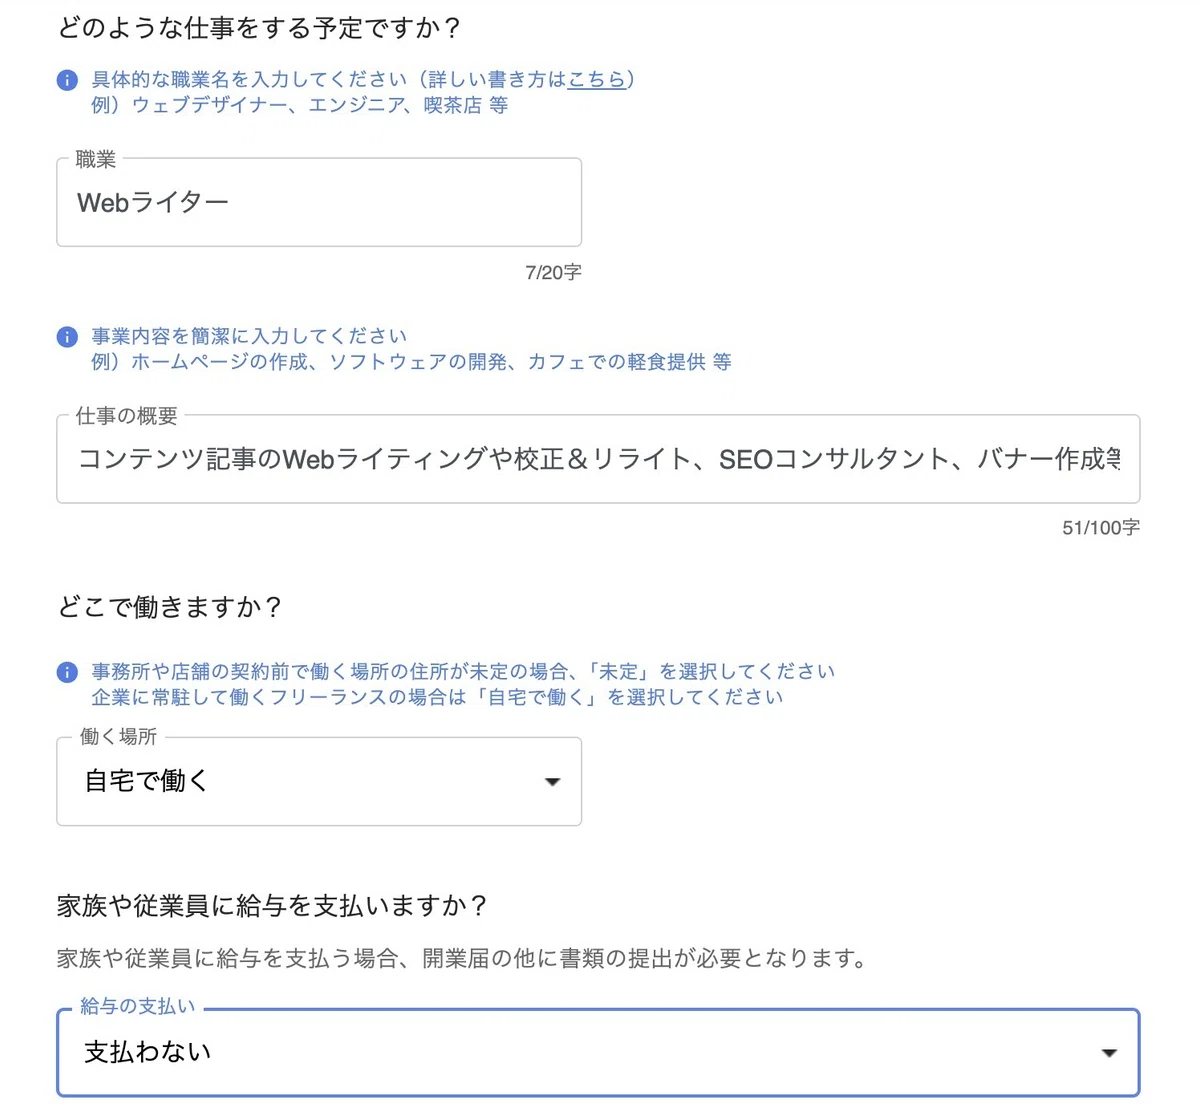Click the 仕事の概要 field label

127,415
